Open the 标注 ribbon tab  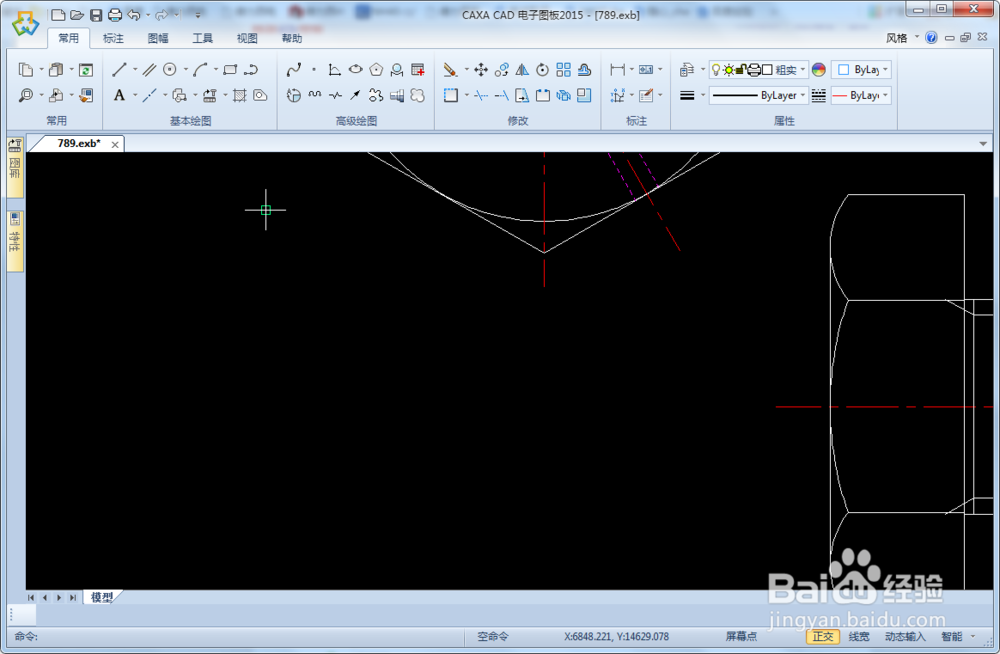coord(114,38)
